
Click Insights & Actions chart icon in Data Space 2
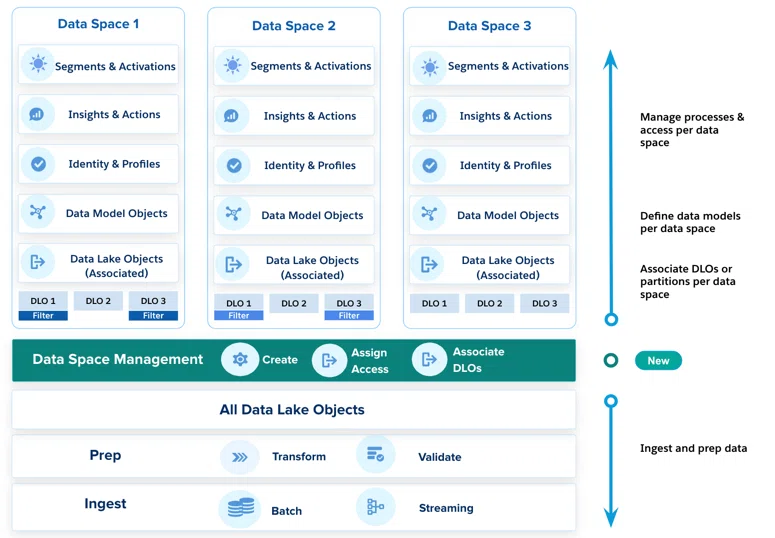232,116
